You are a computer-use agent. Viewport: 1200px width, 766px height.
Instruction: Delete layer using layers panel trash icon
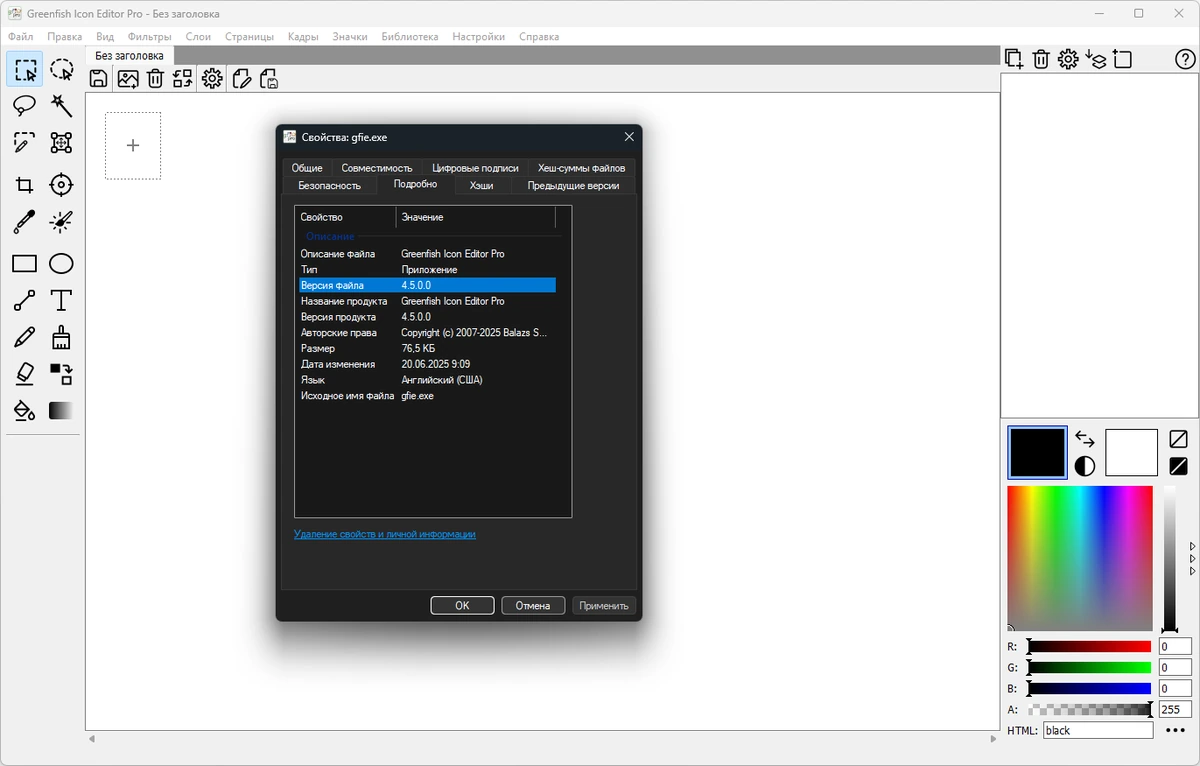(1041, 59)
